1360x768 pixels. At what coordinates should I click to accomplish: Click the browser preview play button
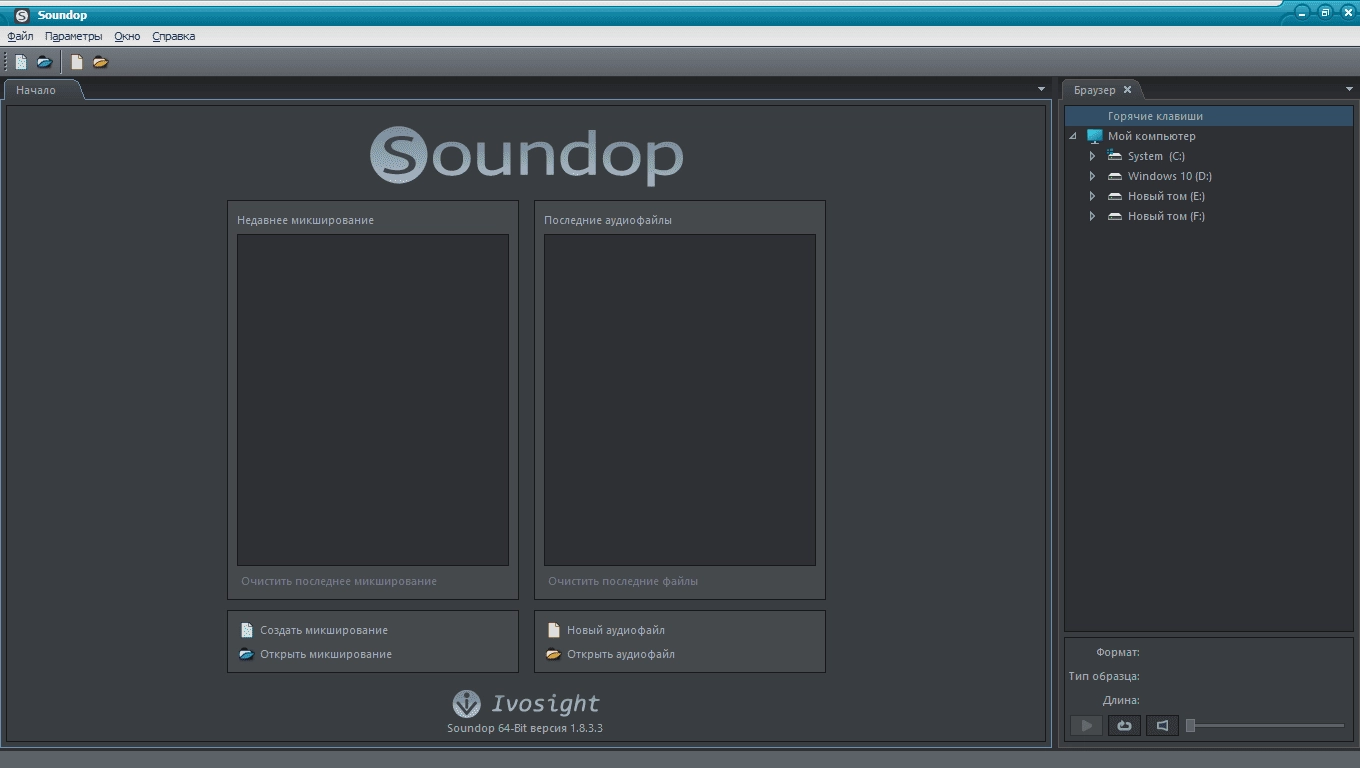click(1086, 726)
